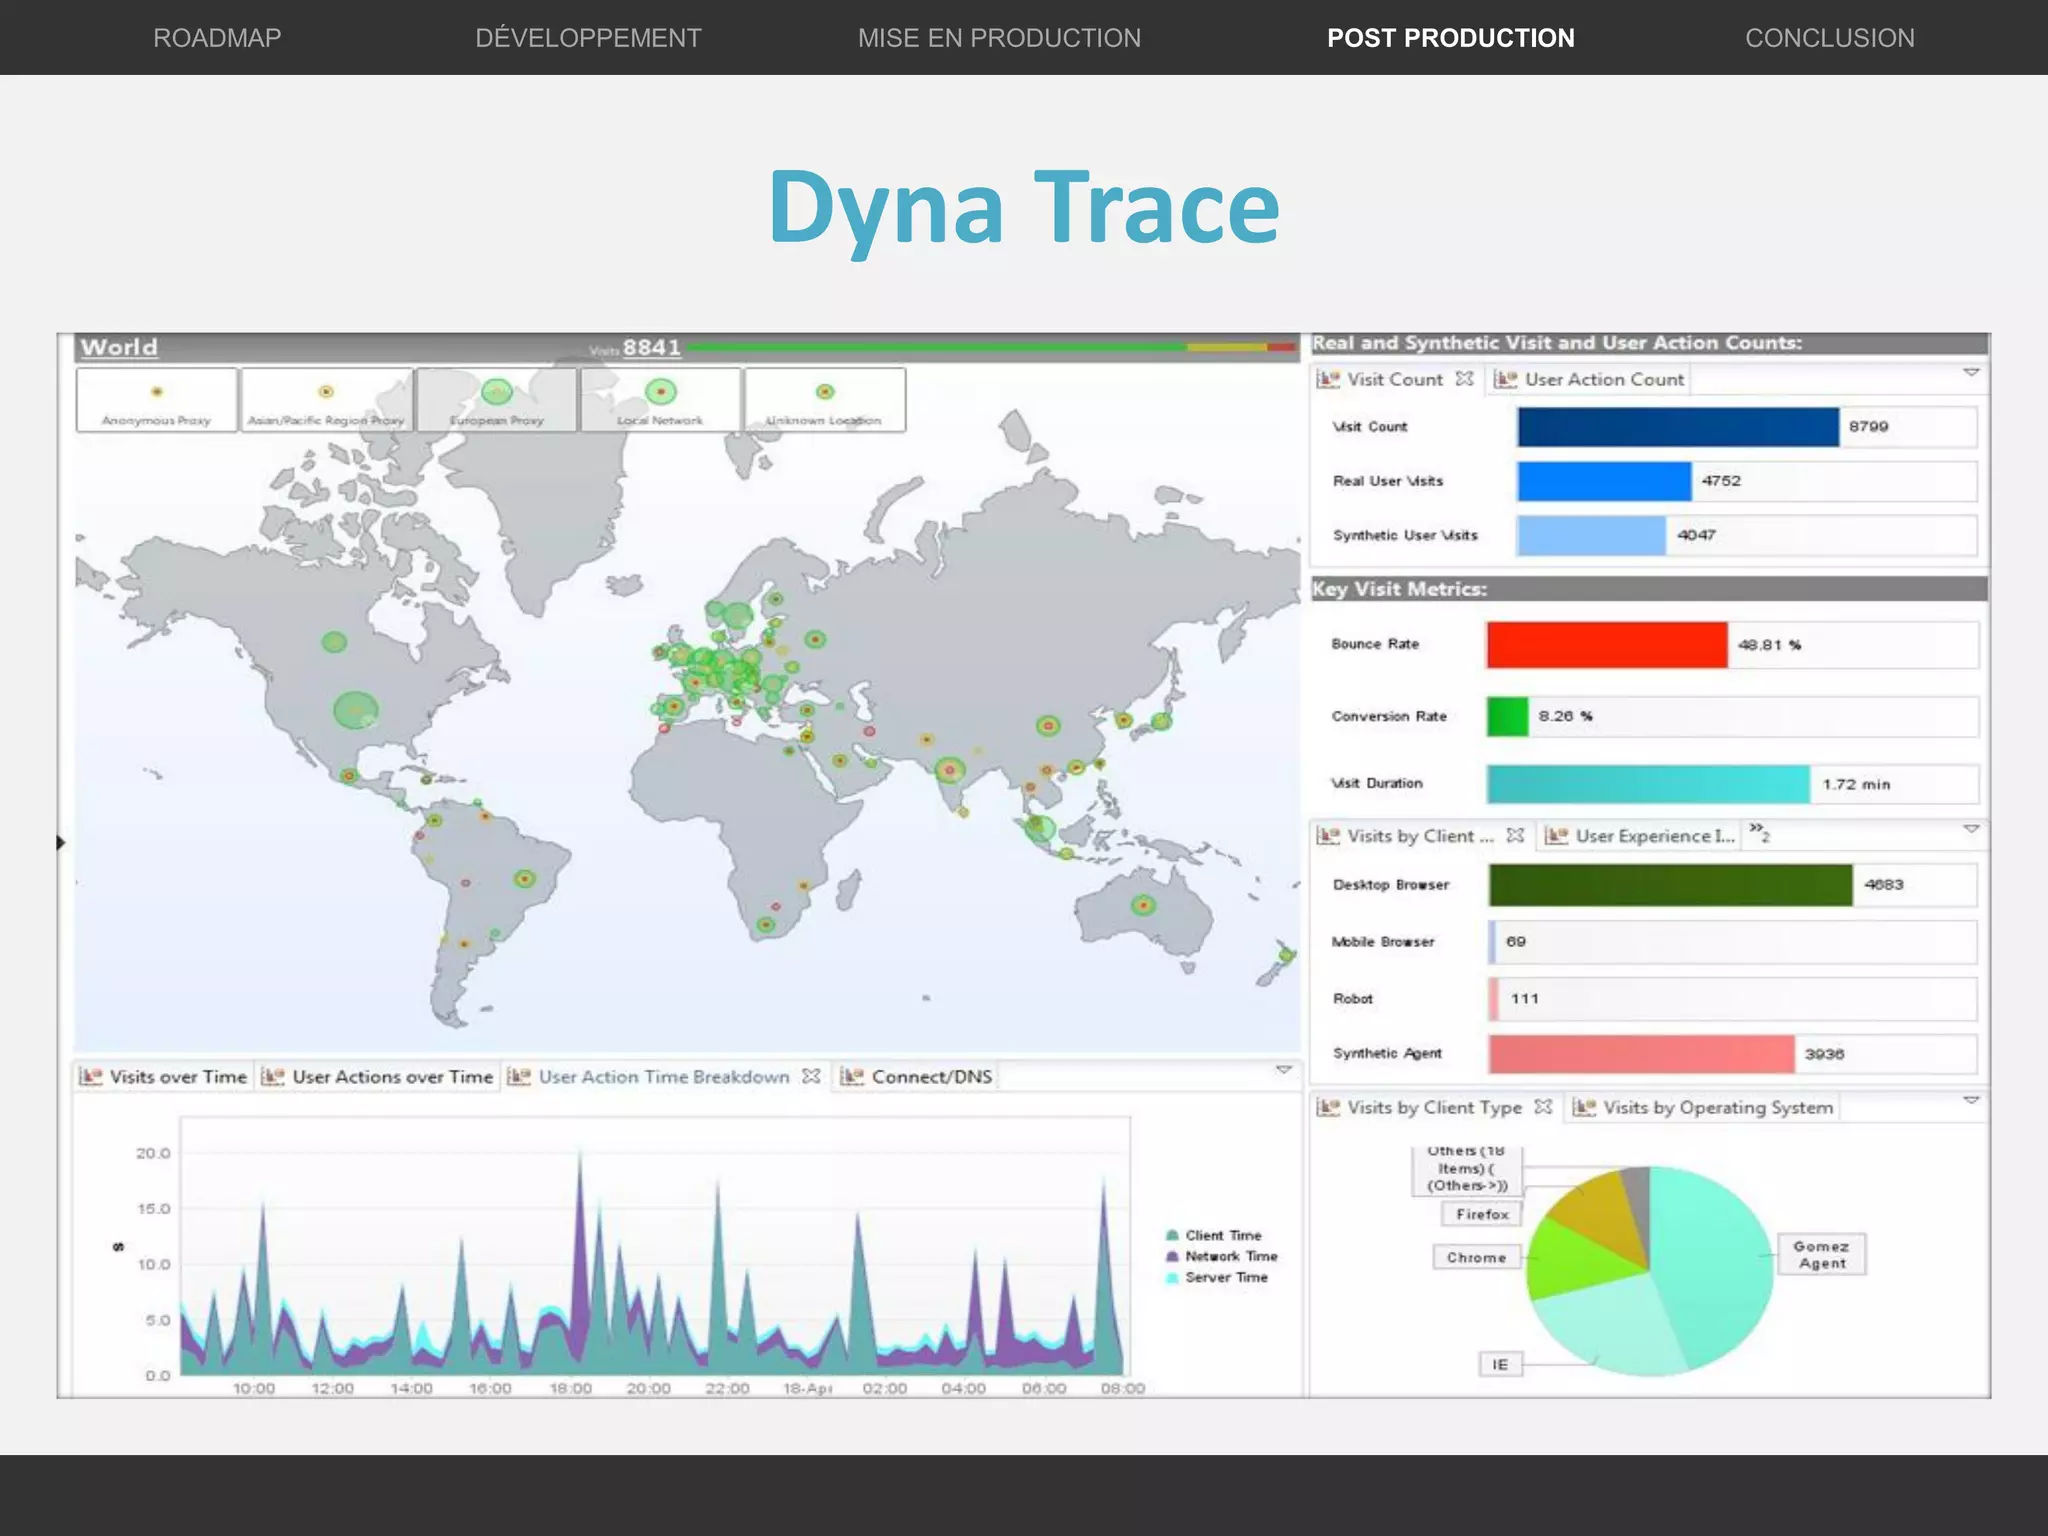Click Visits by Client Type tab icon
Screen dimensions: 2048x1536
point(1328,1107)
